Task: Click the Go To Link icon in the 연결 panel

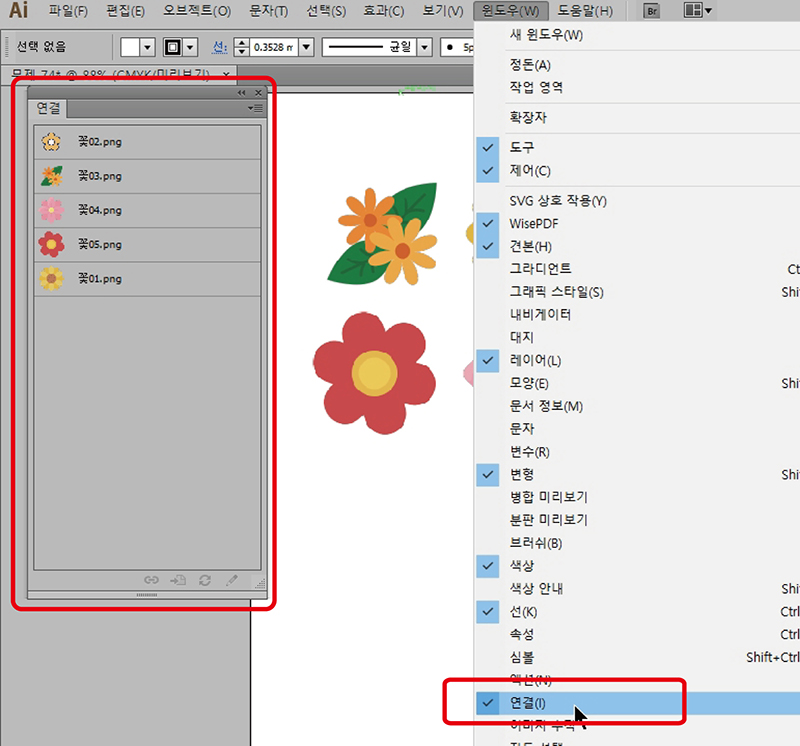Action: pos(178,580)
